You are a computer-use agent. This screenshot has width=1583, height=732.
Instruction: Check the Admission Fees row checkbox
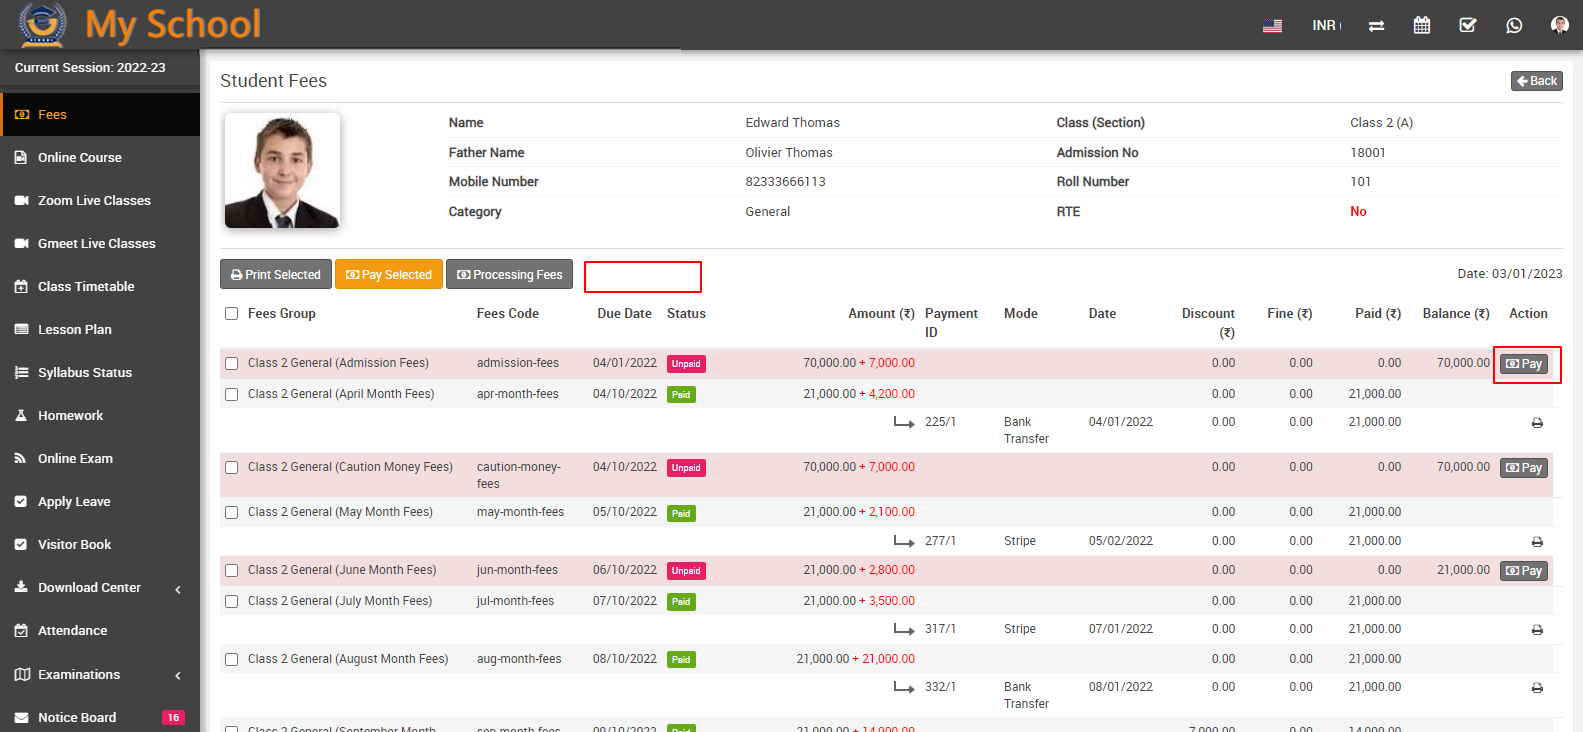232,364
